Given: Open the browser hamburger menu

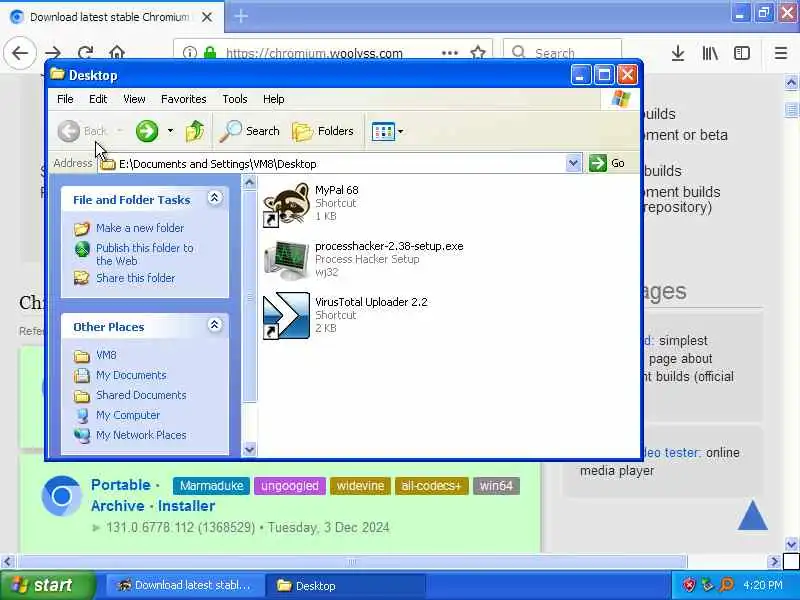Looking at the screenshot, I should [x=781, y=53].
